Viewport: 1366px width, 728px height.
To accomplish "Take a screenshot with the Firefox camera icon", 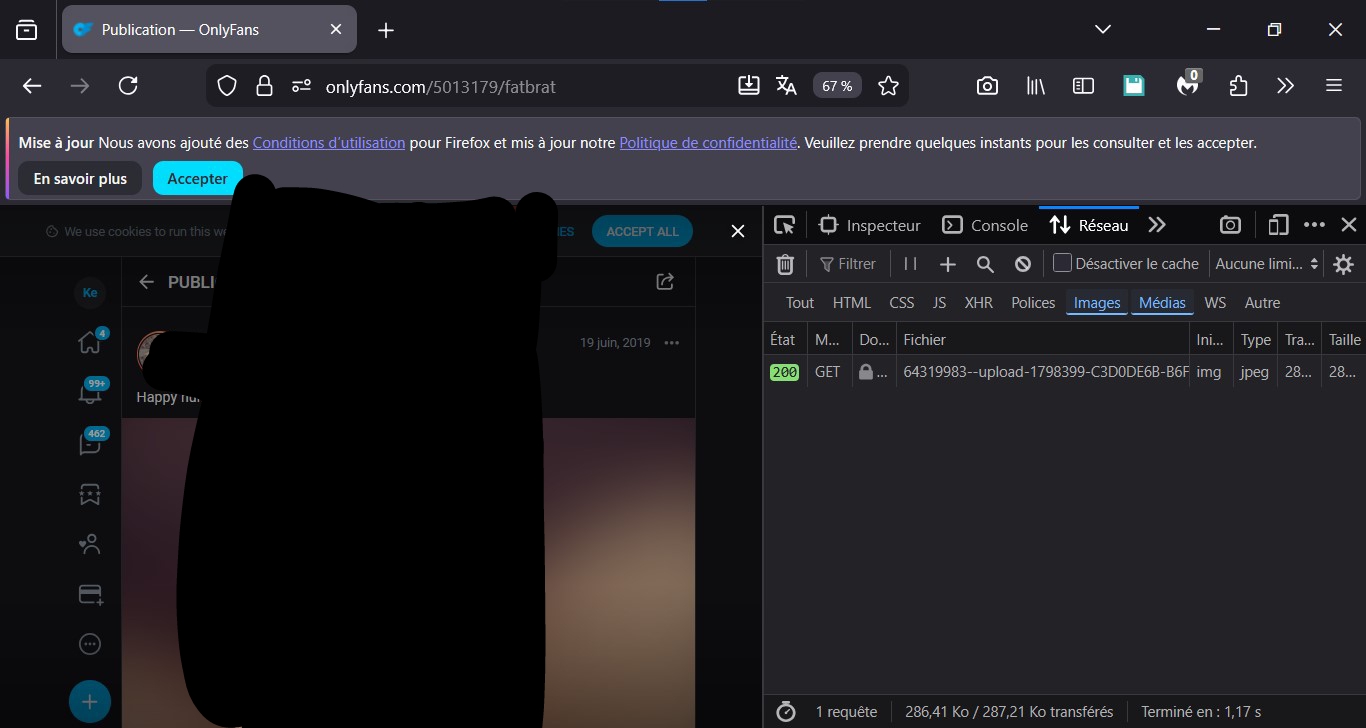I will tap(987, 86).
